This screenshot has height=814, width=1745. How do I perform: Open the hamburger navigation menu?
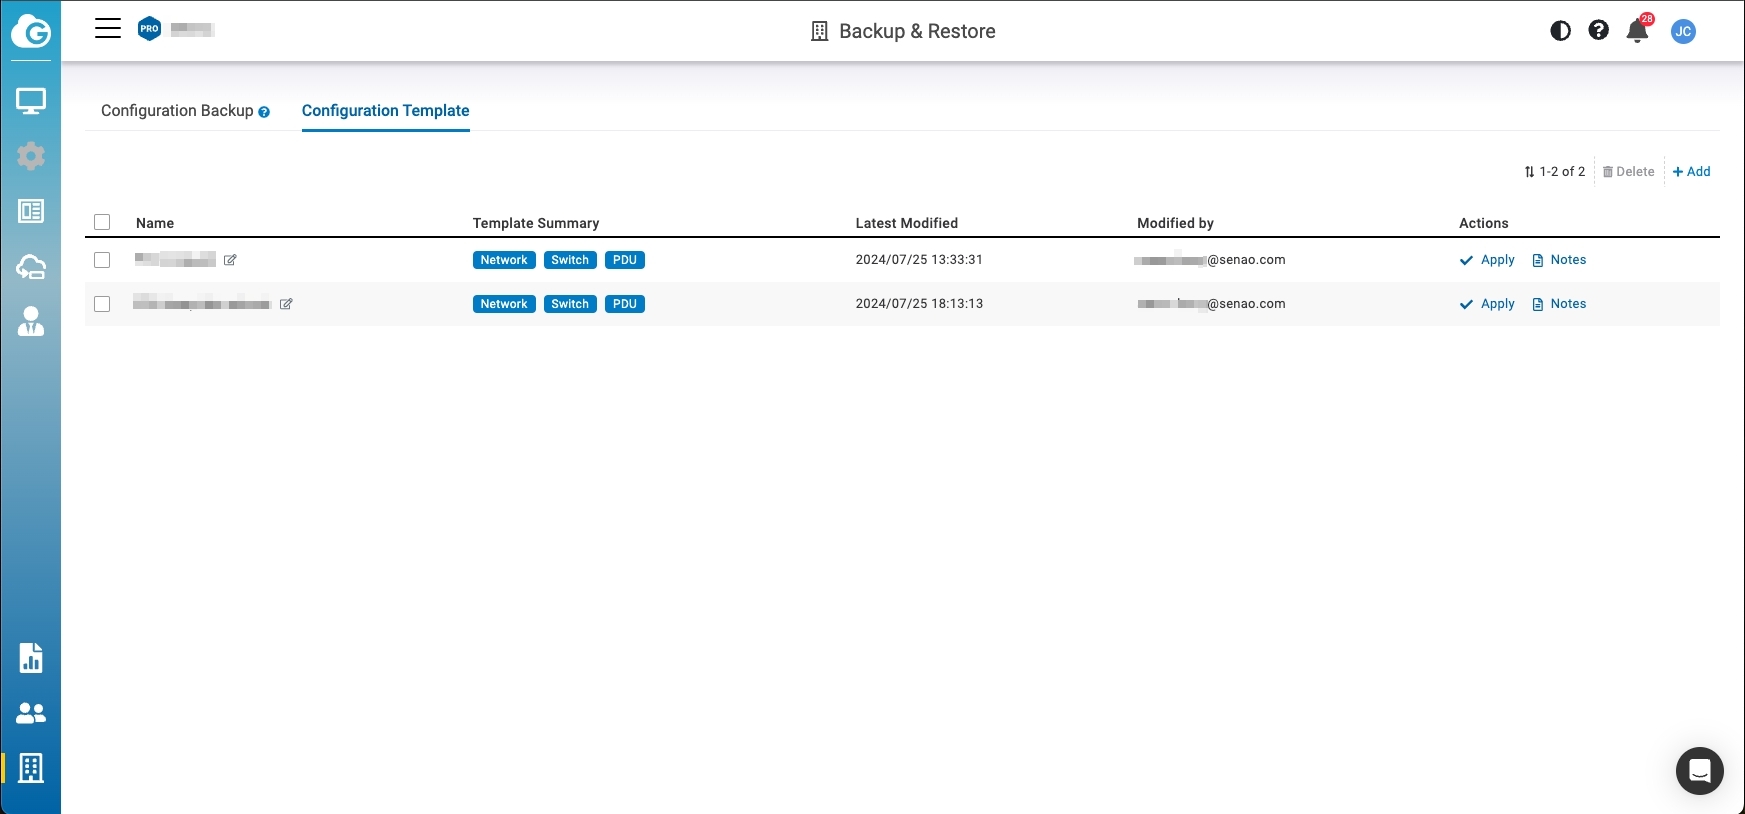[108, 29]
